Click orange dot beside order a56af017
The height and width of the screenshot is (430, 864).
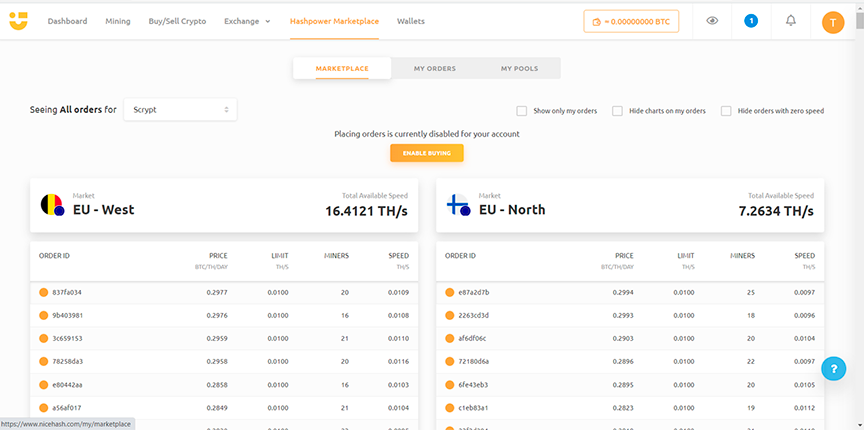(x=44, y=408)
